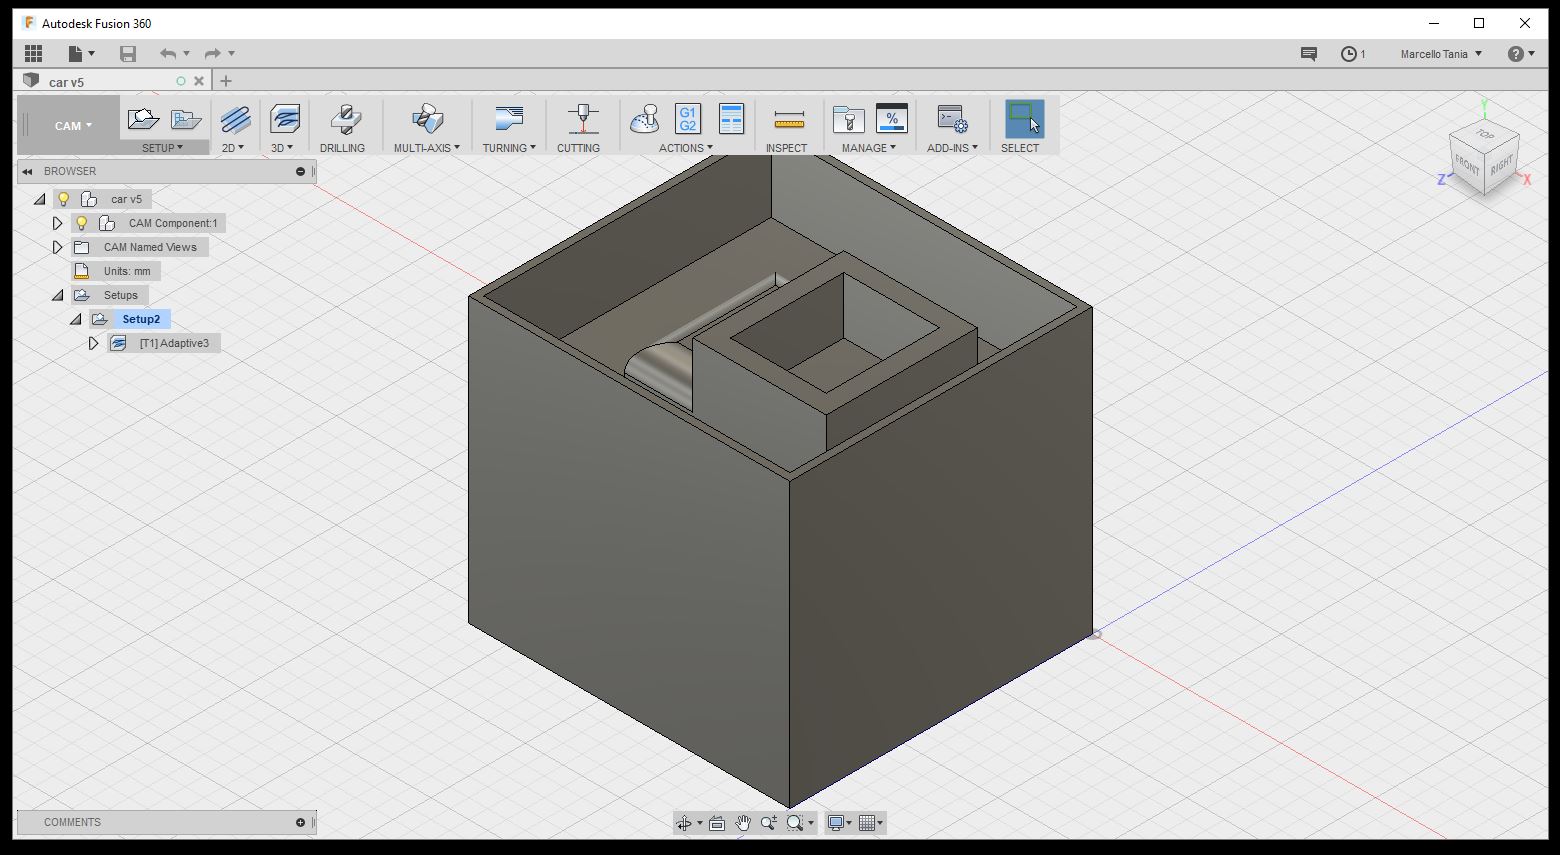Click the New Folder icon in Setup group
The height and width of the screenshot is (855, 1560).
(x=186, y=119)
